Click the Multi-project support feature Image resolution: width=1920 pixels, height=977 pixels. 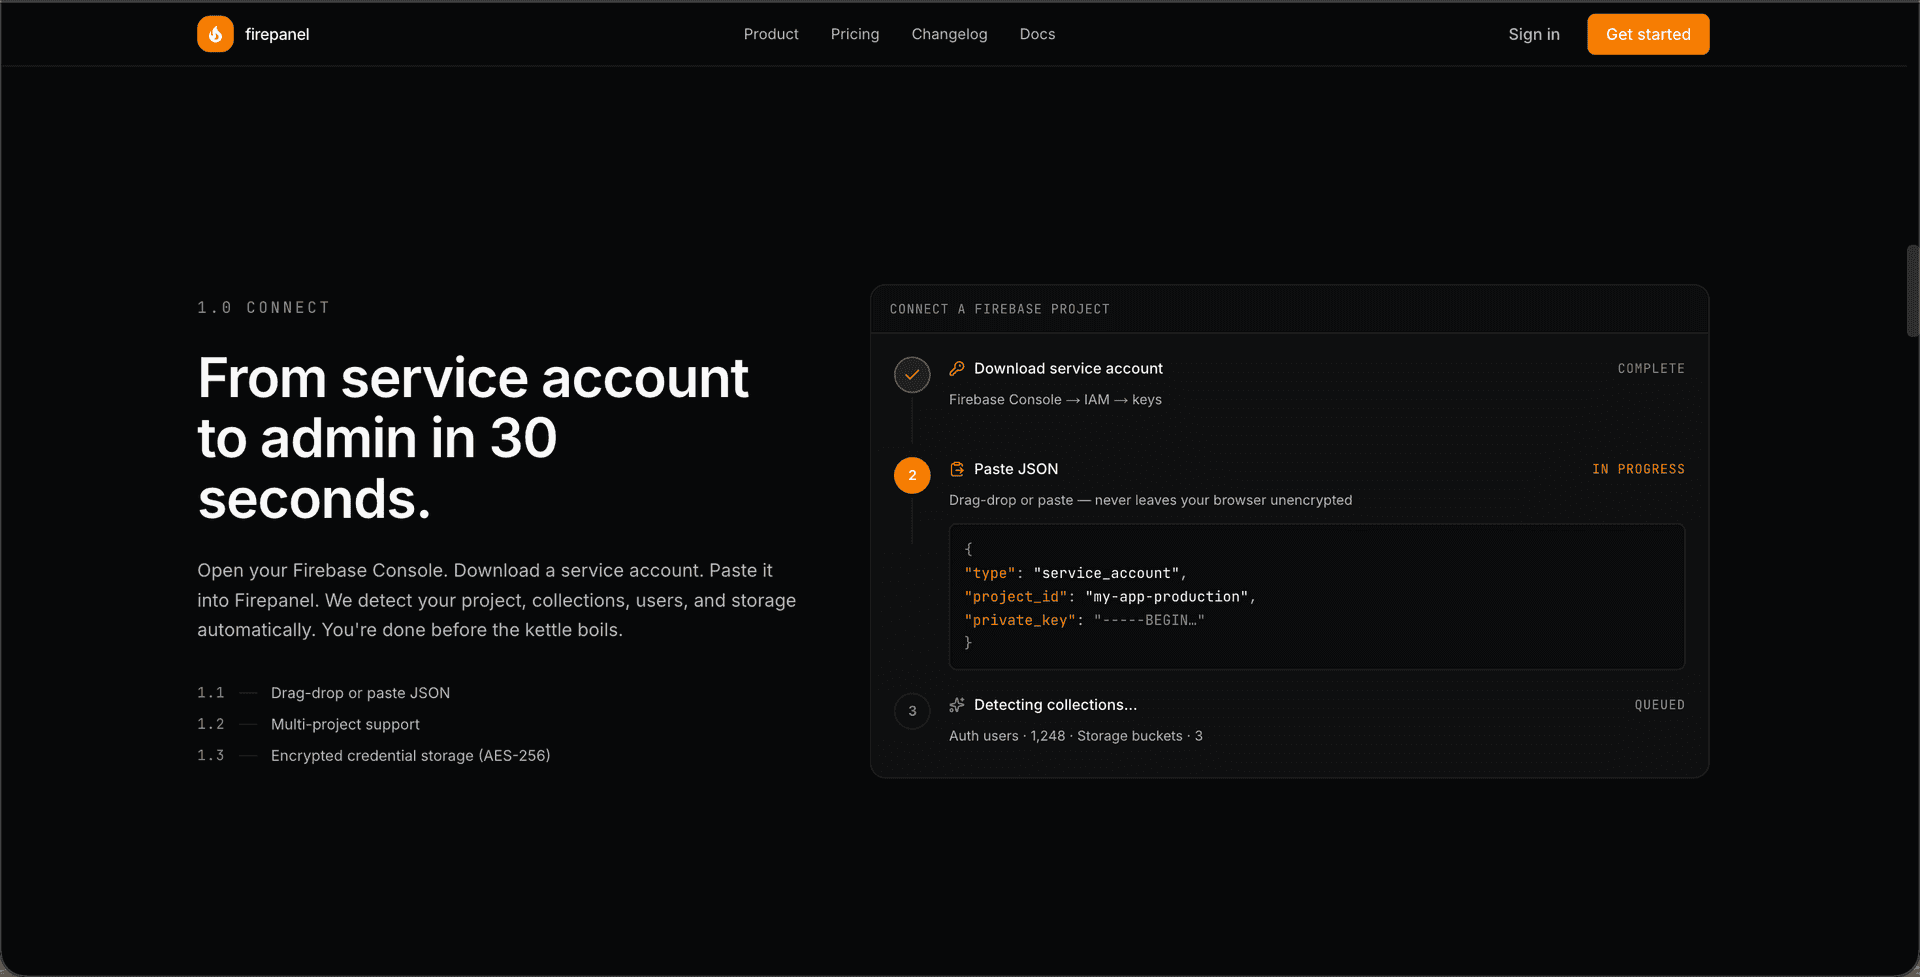(345, 724)
